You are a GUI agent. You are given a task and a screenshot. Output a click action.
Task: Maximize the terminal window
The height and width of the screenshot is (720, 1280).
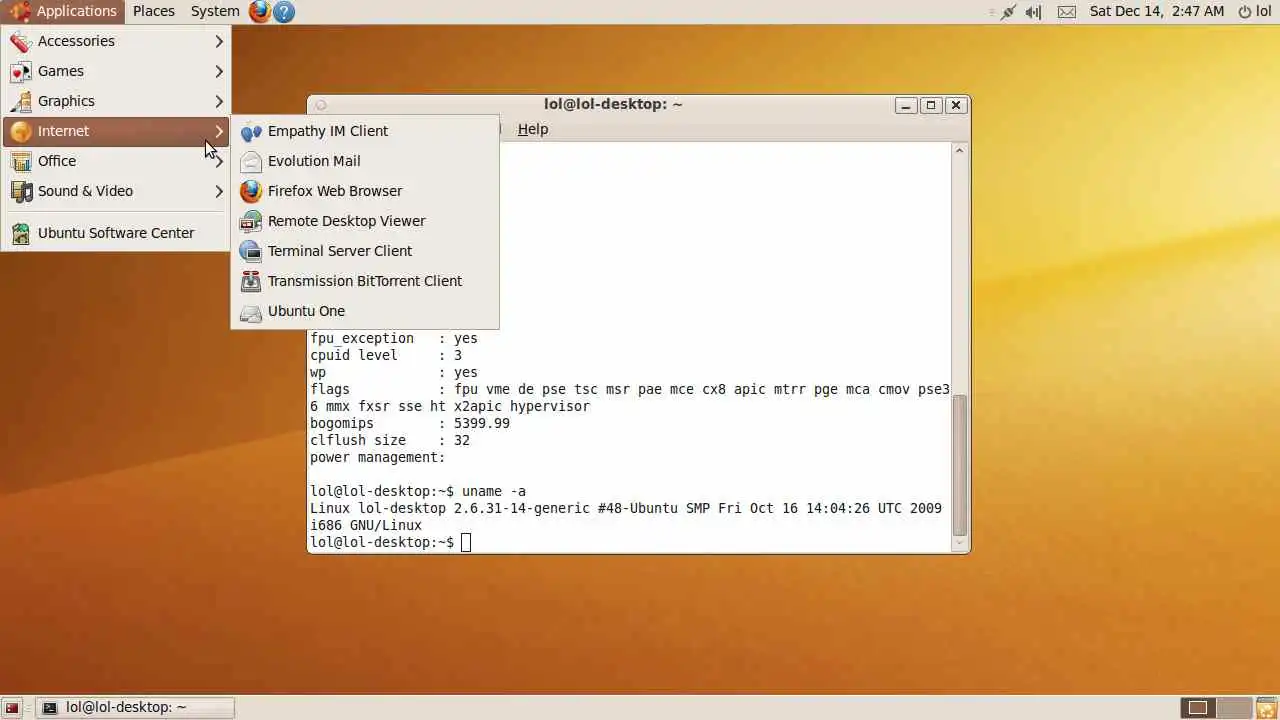click(x=931, y=105)
